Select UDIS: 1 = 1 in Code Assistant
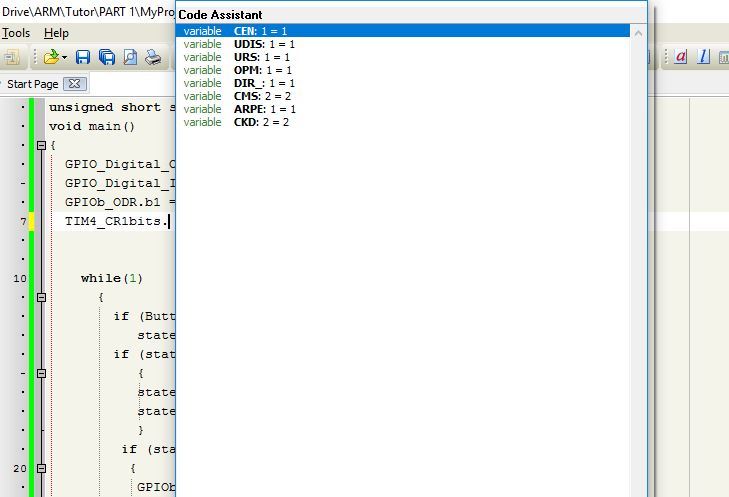The height and width of the screenshot is (497, 729). [403, 44]
